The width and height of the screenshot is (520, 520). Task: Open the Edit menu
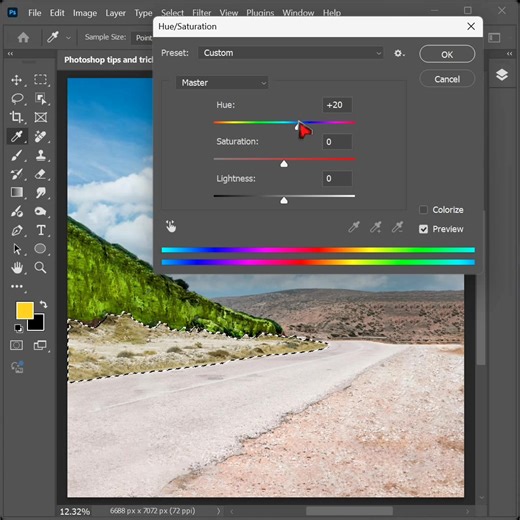tap(57, 13)
